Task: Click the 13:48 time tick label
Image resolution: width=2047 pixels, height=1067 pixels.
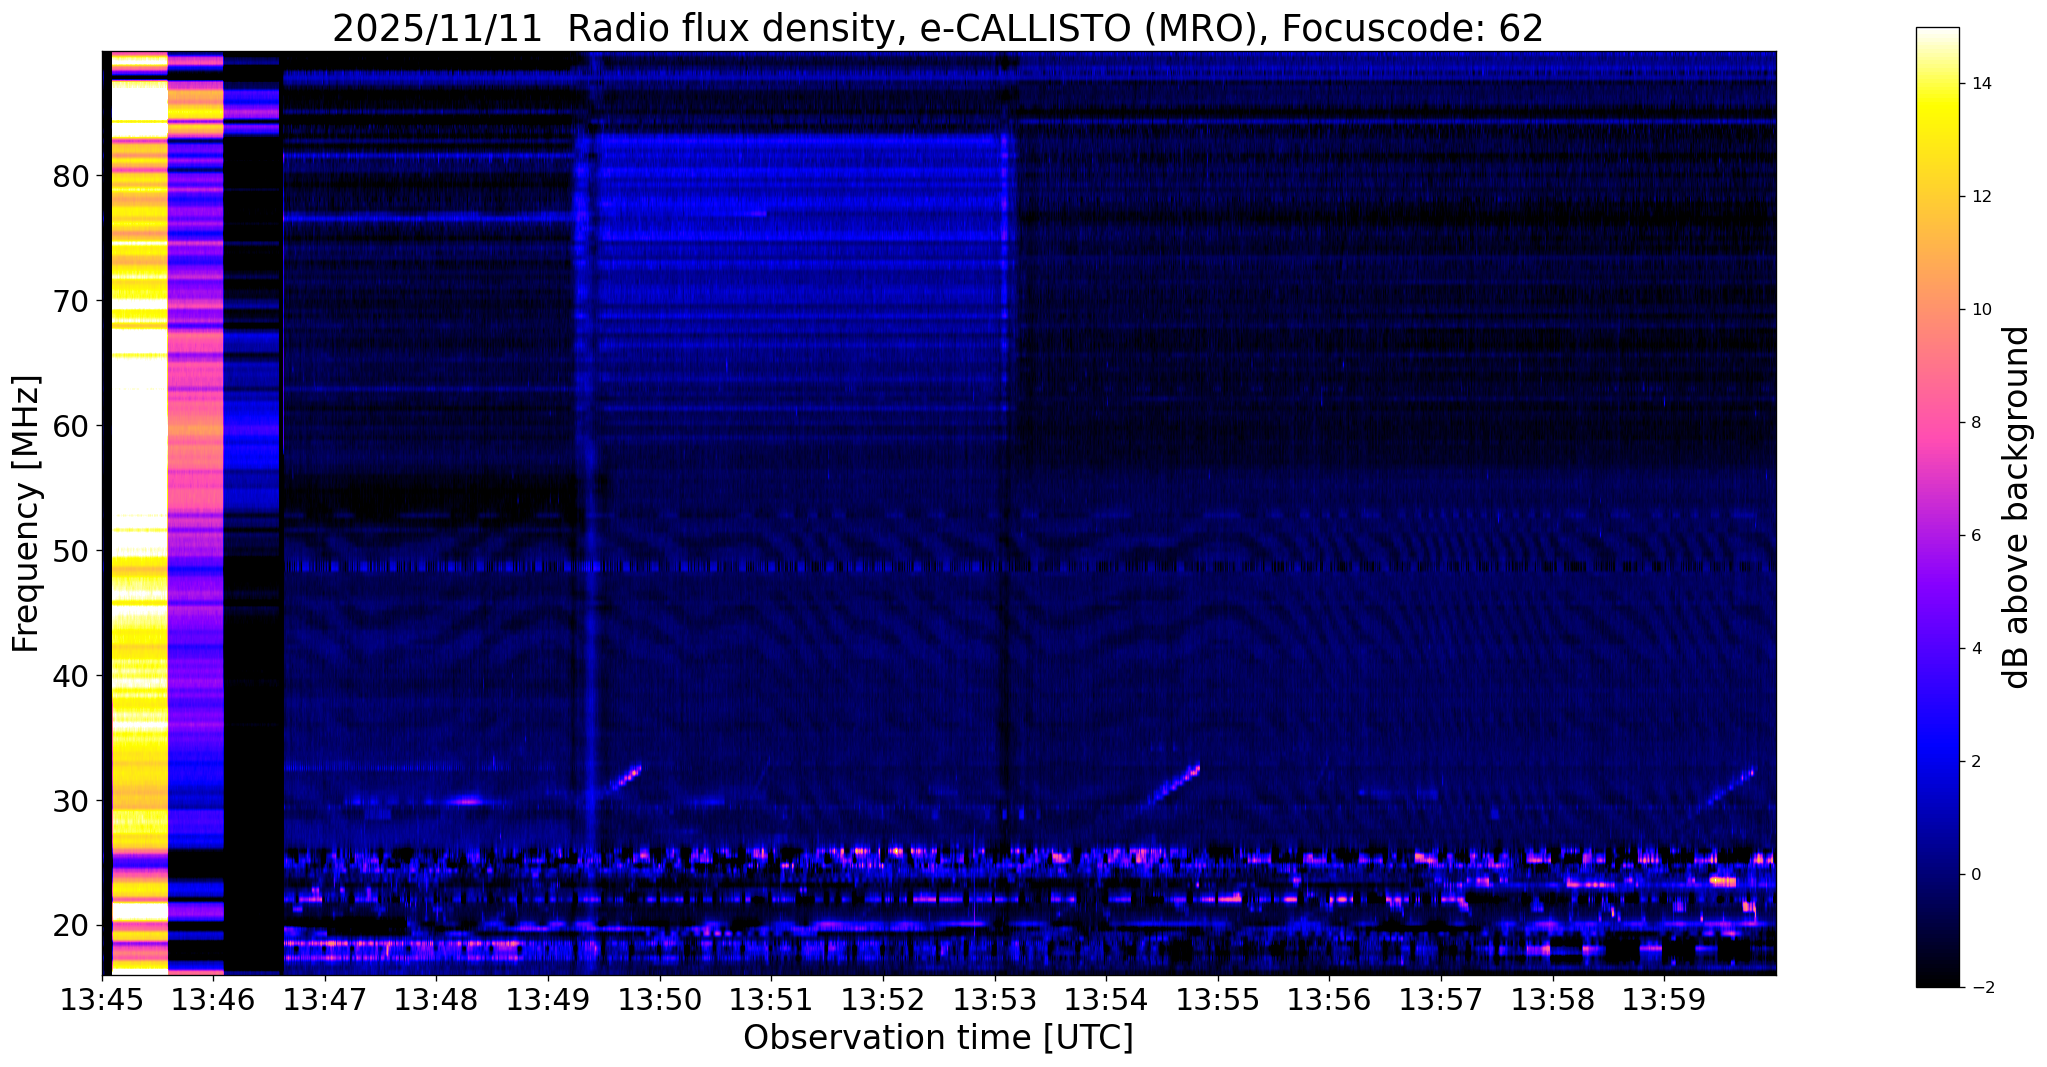Action: [437, 999]
